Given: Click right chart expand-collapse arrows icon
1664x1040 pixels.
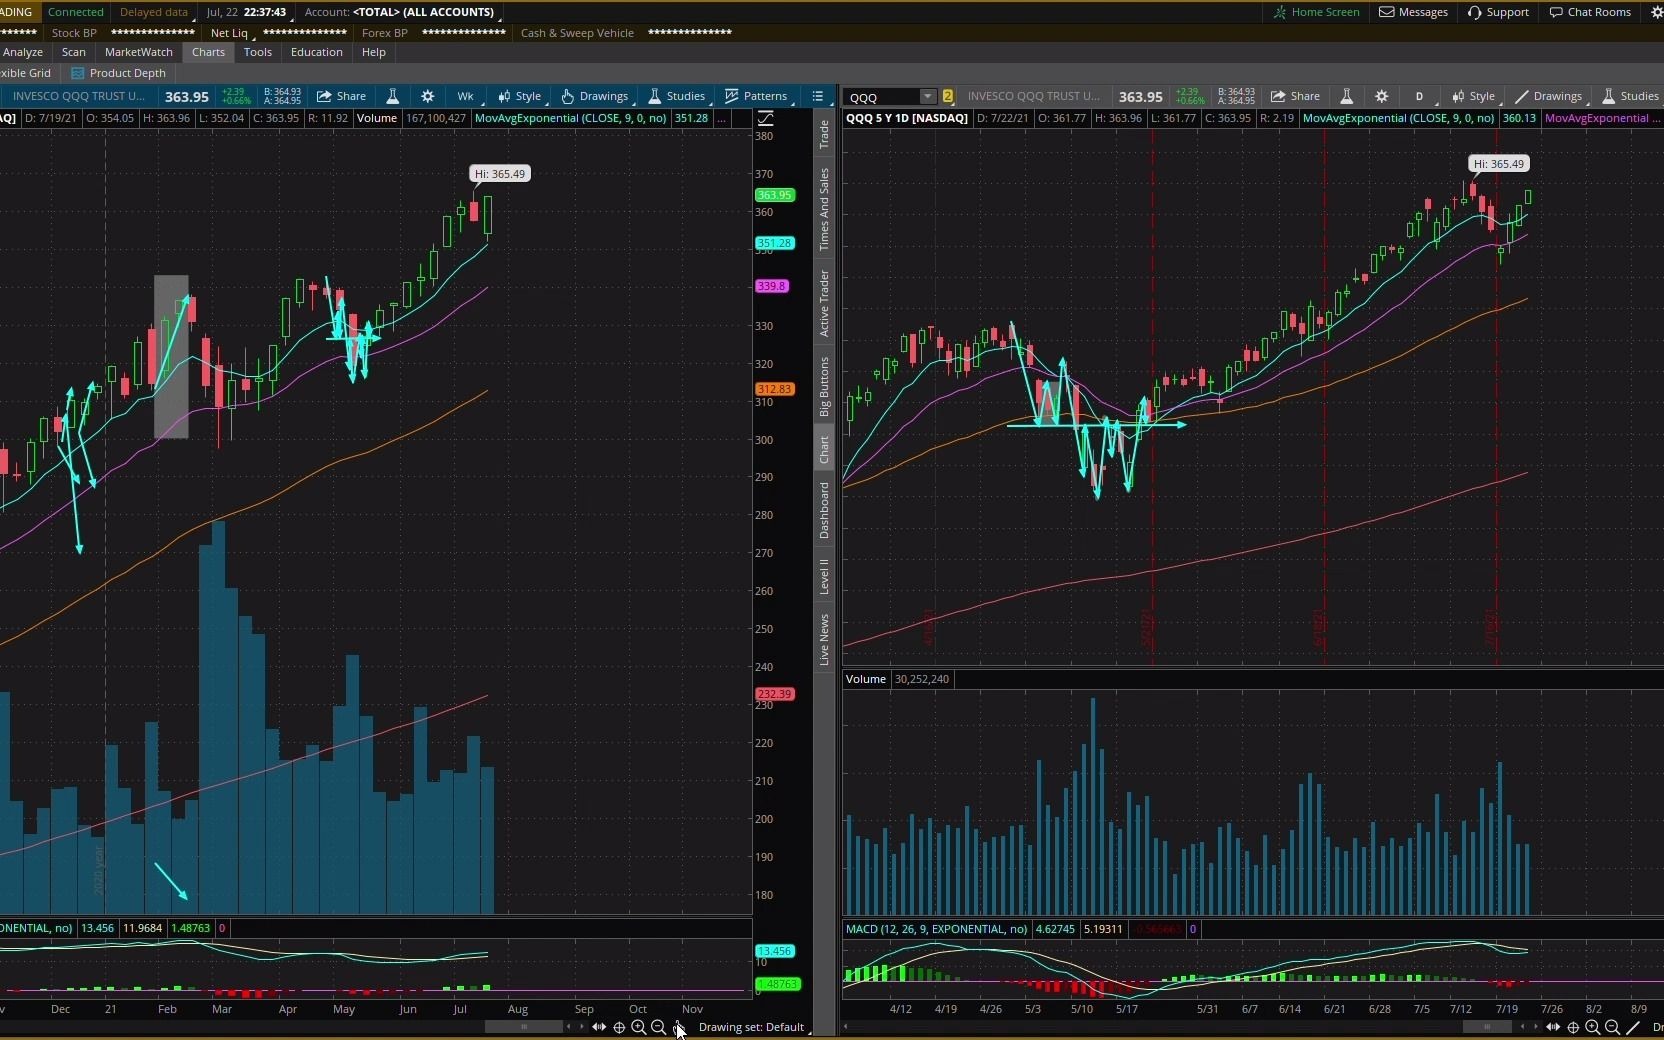Looking at the screenshot, I should click(x=1552, y=1027).
